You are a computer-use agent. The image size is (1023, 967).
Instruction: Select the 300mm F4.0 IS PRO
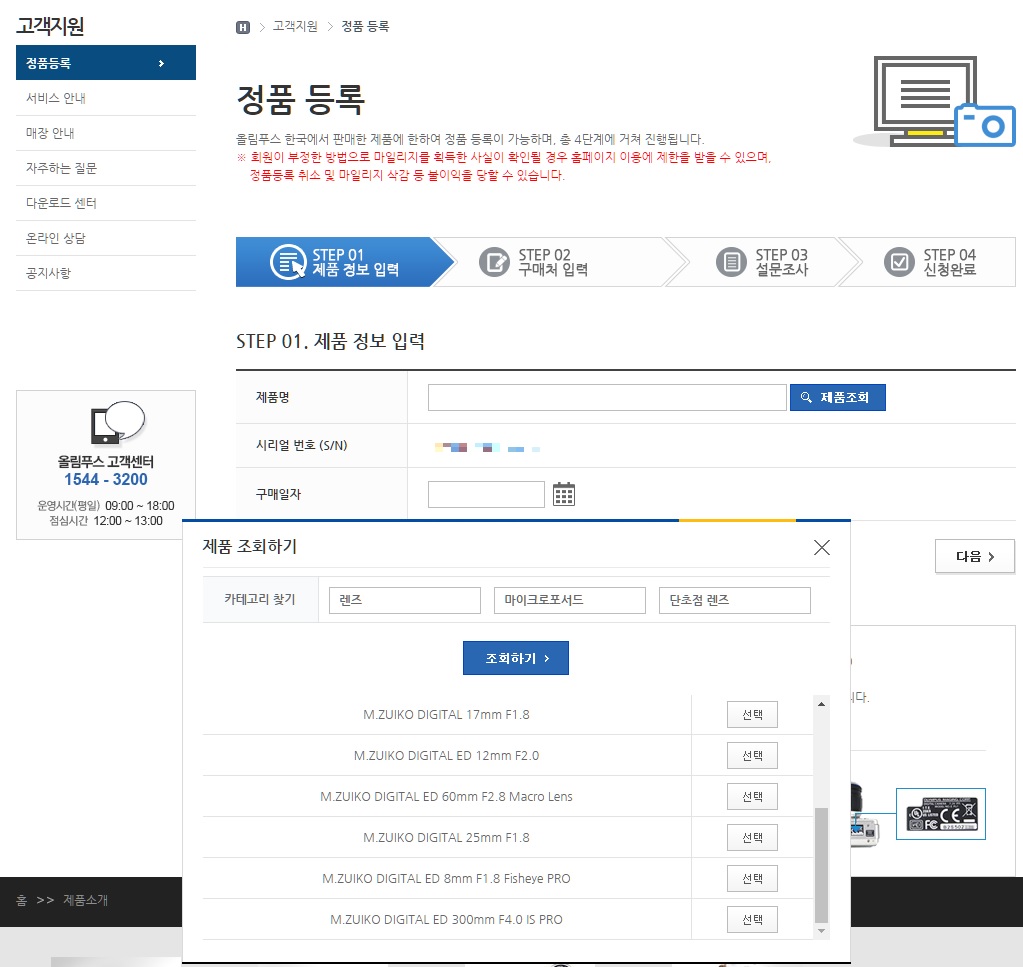tap(752, 920)
